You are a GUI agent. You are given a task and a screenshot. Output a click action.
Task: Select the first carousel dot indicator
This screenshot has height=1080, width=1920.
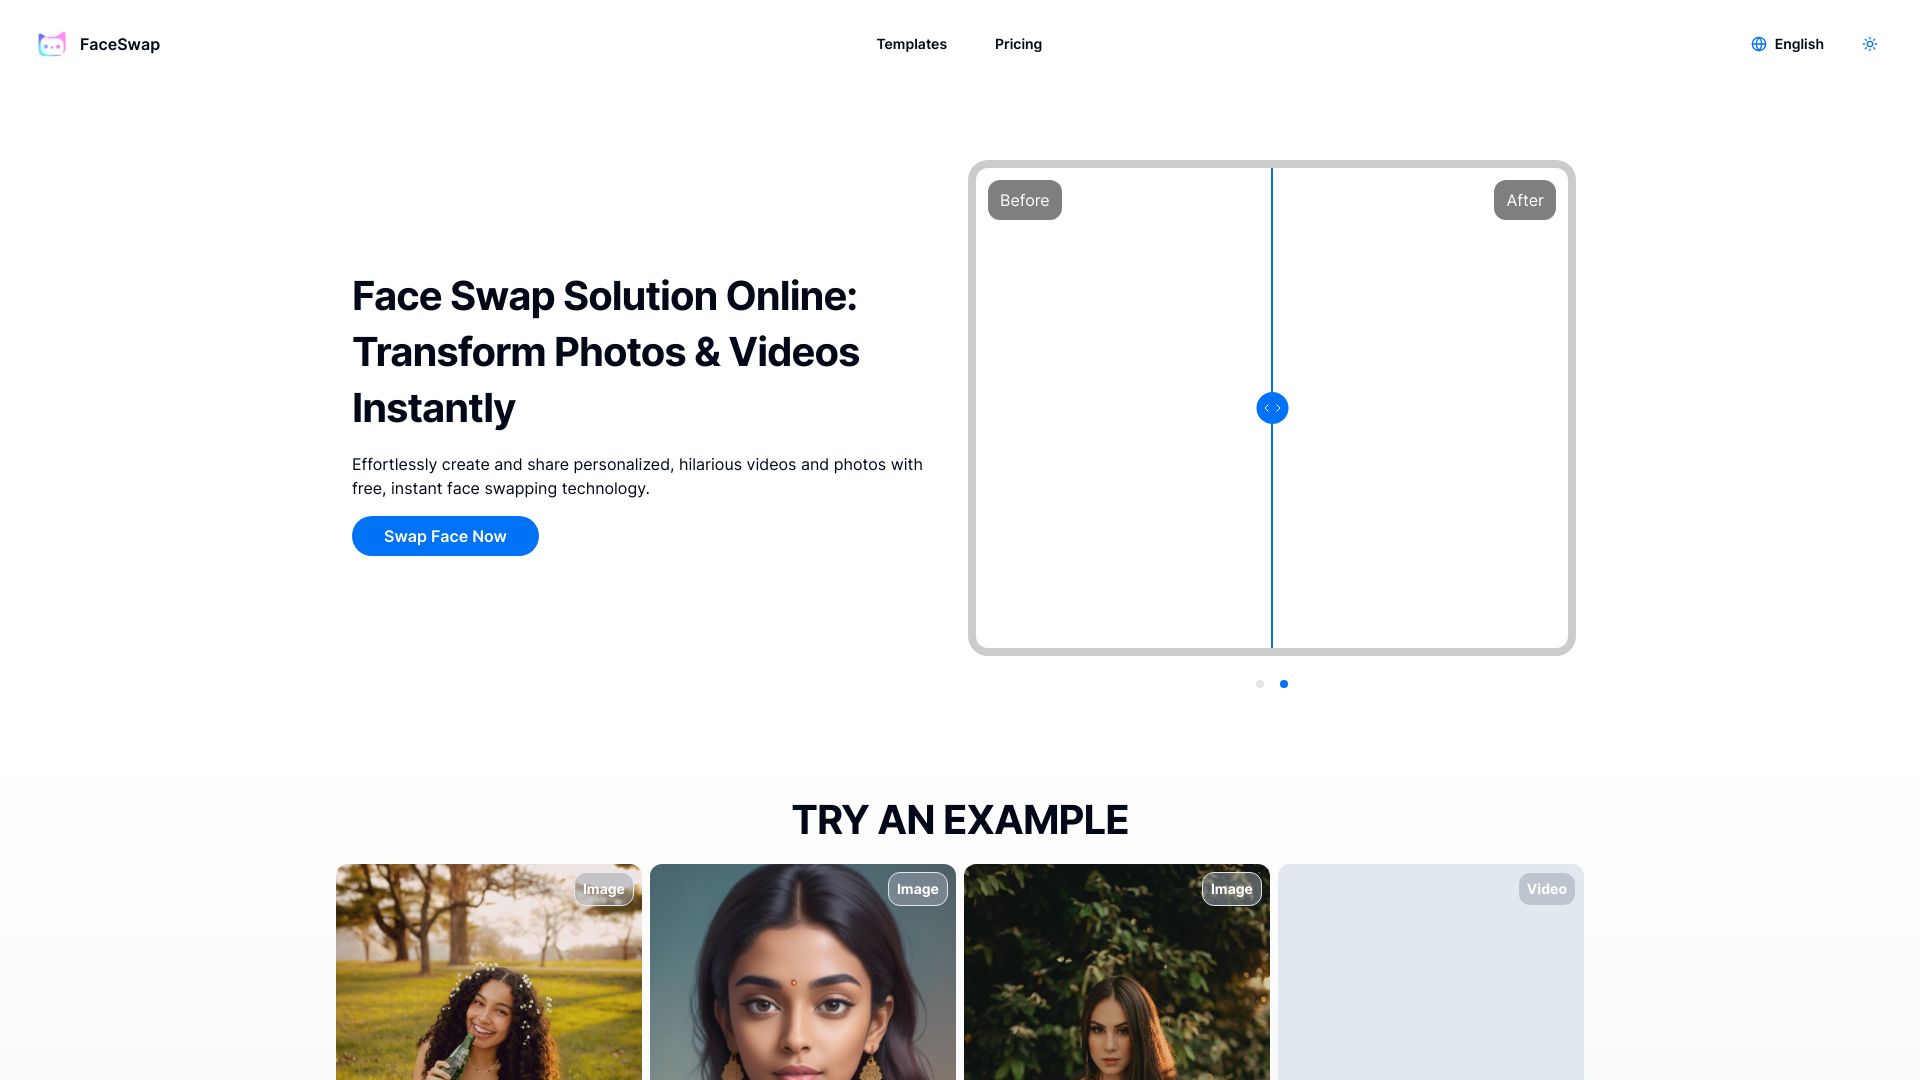pos(1259,684)
